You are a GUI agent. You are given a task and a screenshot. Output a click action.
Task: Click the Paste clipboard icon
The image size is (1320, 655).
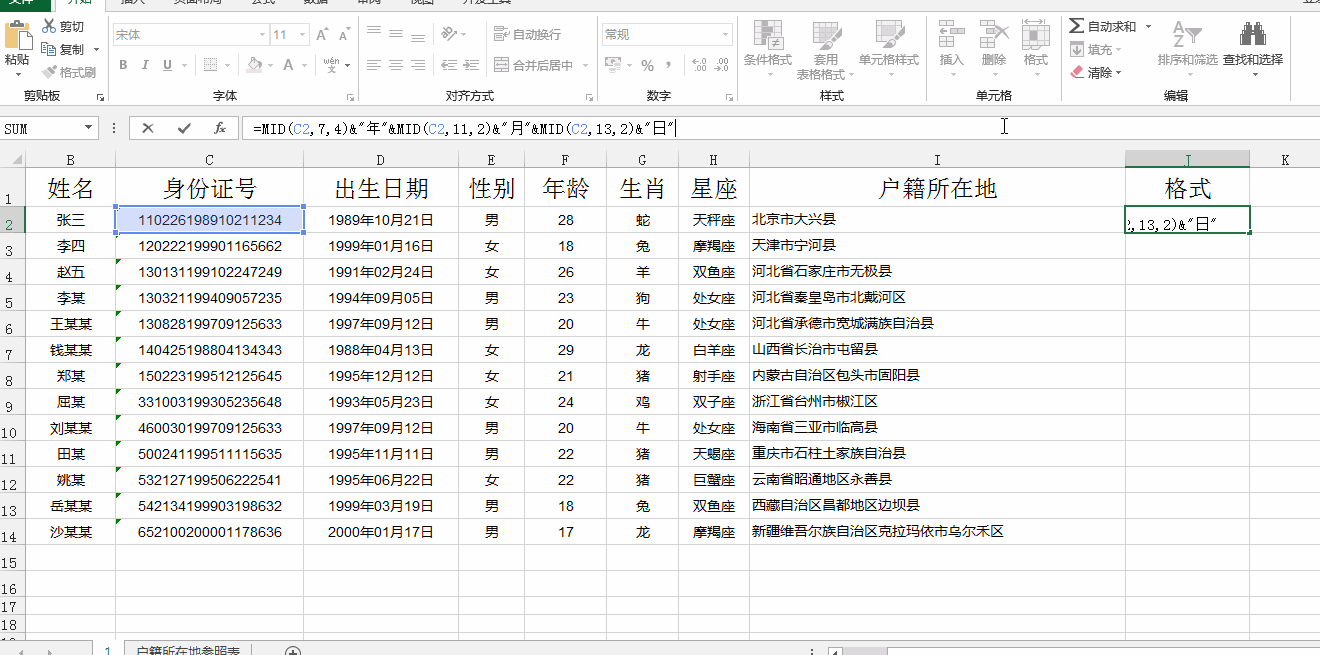[x=17, y=35]
